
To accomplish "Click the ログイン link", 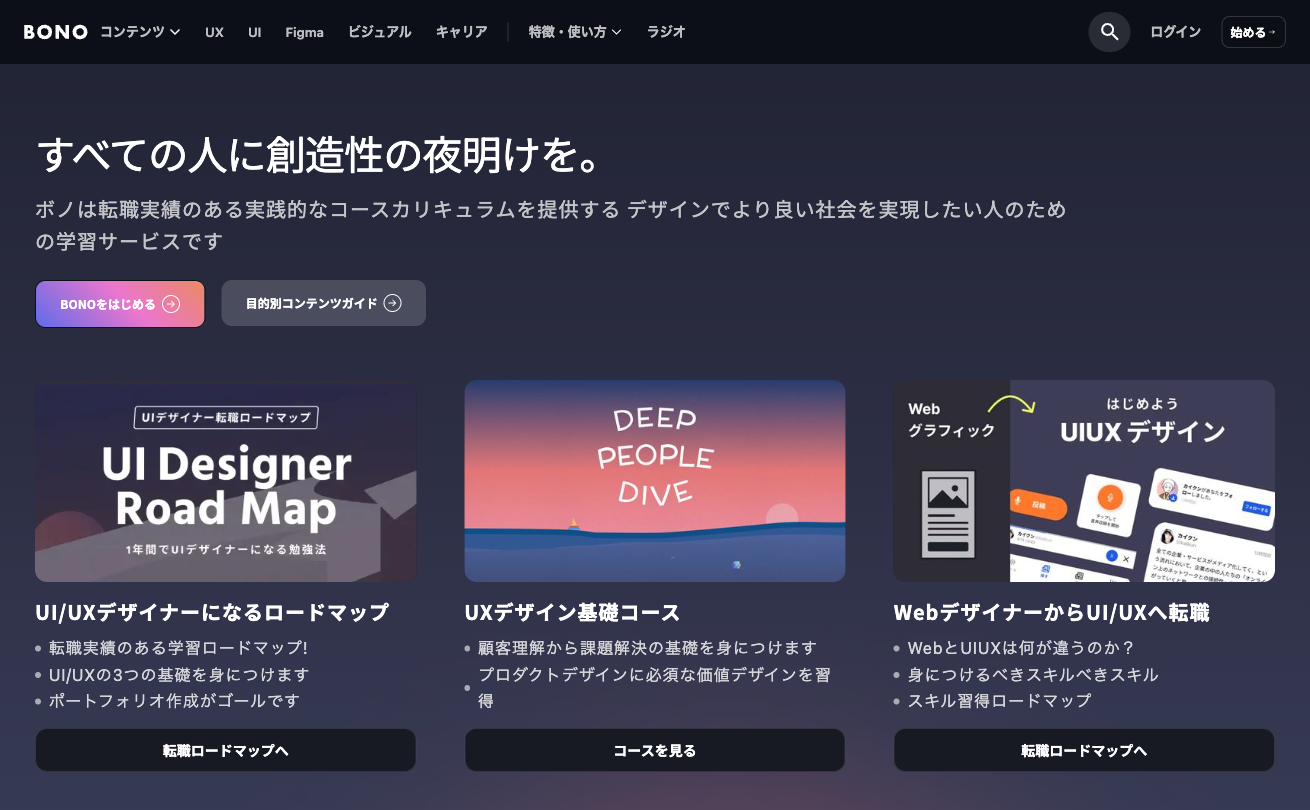I will pyautogui.click(x=1175, y=32).
